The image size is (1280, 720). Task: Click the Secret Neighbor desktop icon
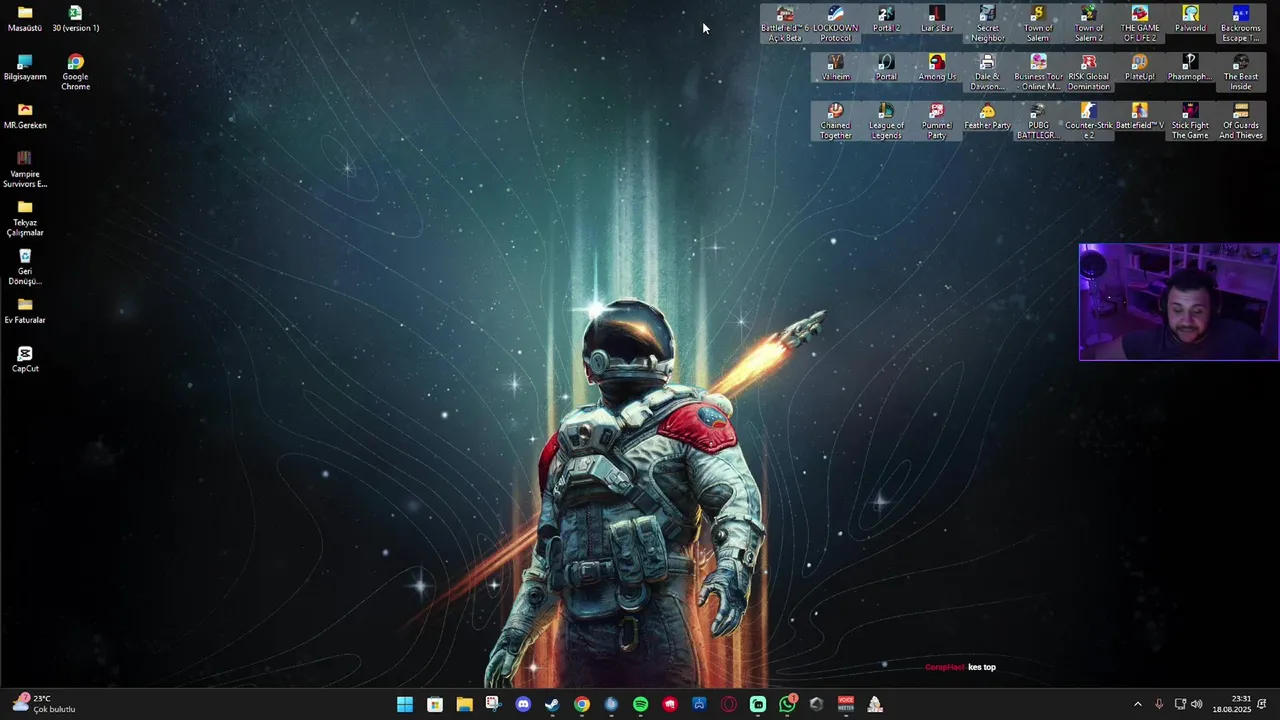point(987,24)
